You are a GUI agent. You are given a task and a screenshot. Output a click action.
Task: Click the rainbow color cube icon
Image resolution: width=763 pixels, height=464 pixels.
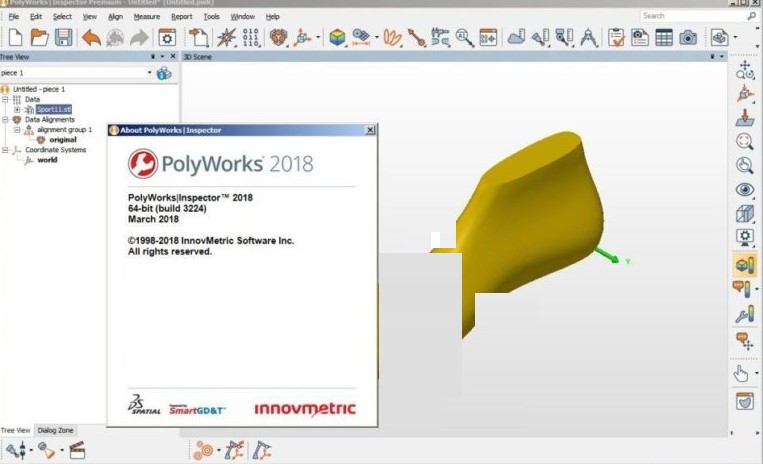pyautogui.click(x=337, y=37)
